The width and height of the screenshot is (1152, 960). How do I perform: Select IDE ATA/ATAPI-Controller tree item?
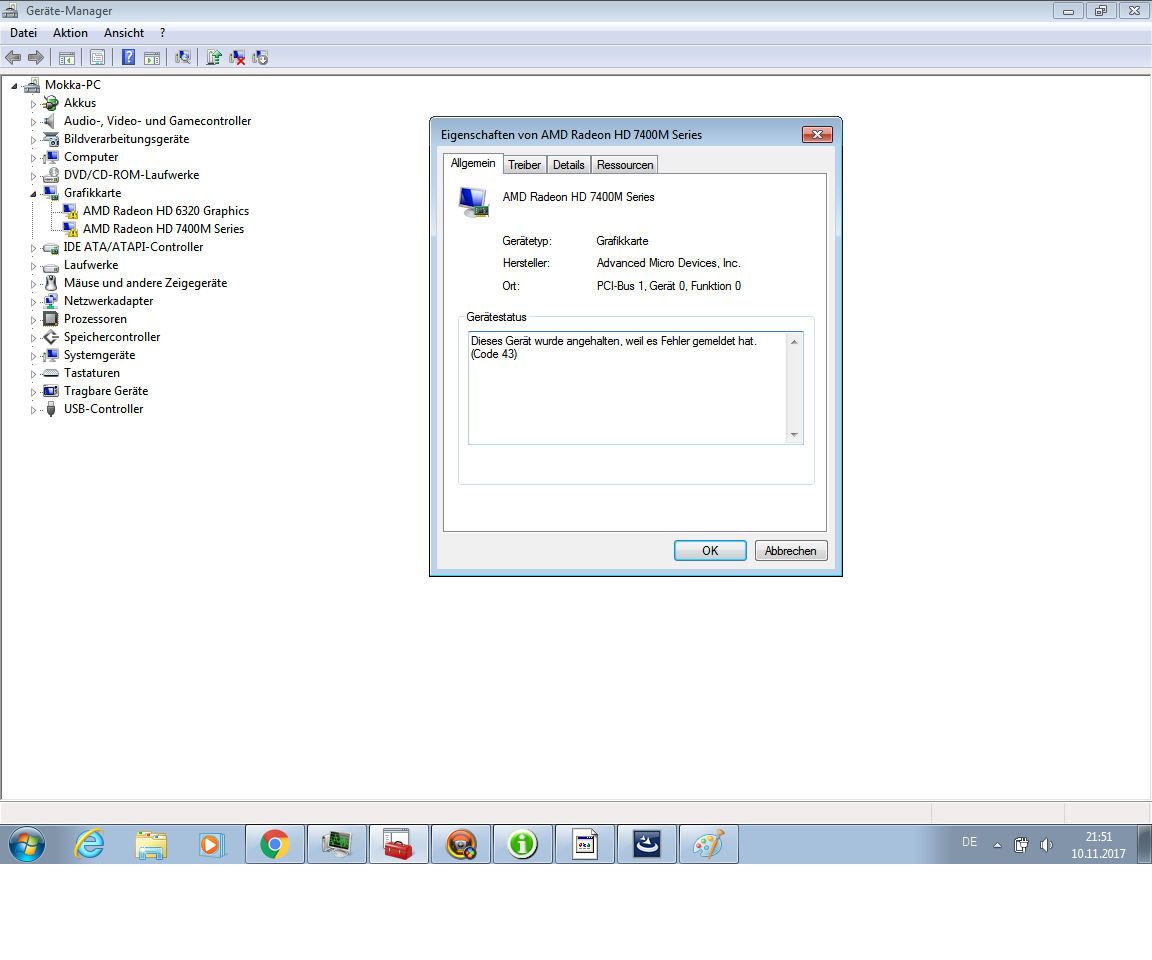[134, 248]
